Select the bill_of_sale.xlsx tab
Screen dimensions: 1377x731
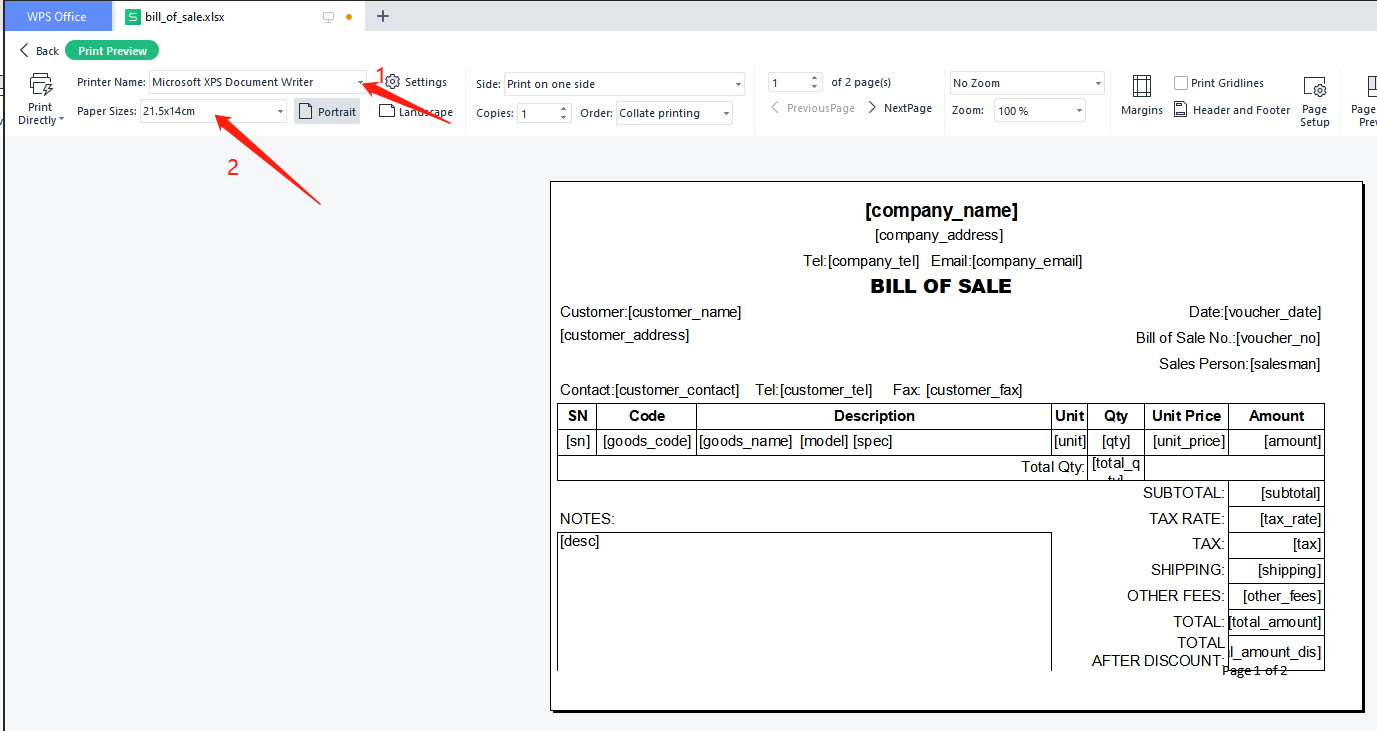(x=184, y=17)
